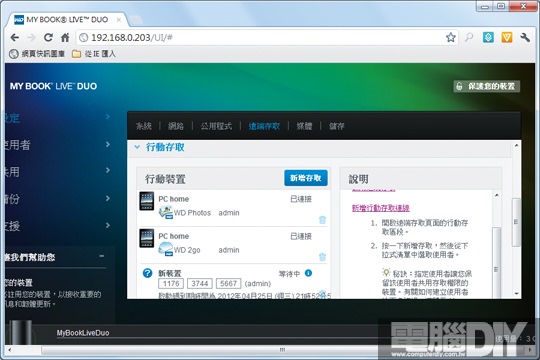Expand the 使用者 sidebar item arrow
The image size is (540, 360).
[x=108, y=144]
